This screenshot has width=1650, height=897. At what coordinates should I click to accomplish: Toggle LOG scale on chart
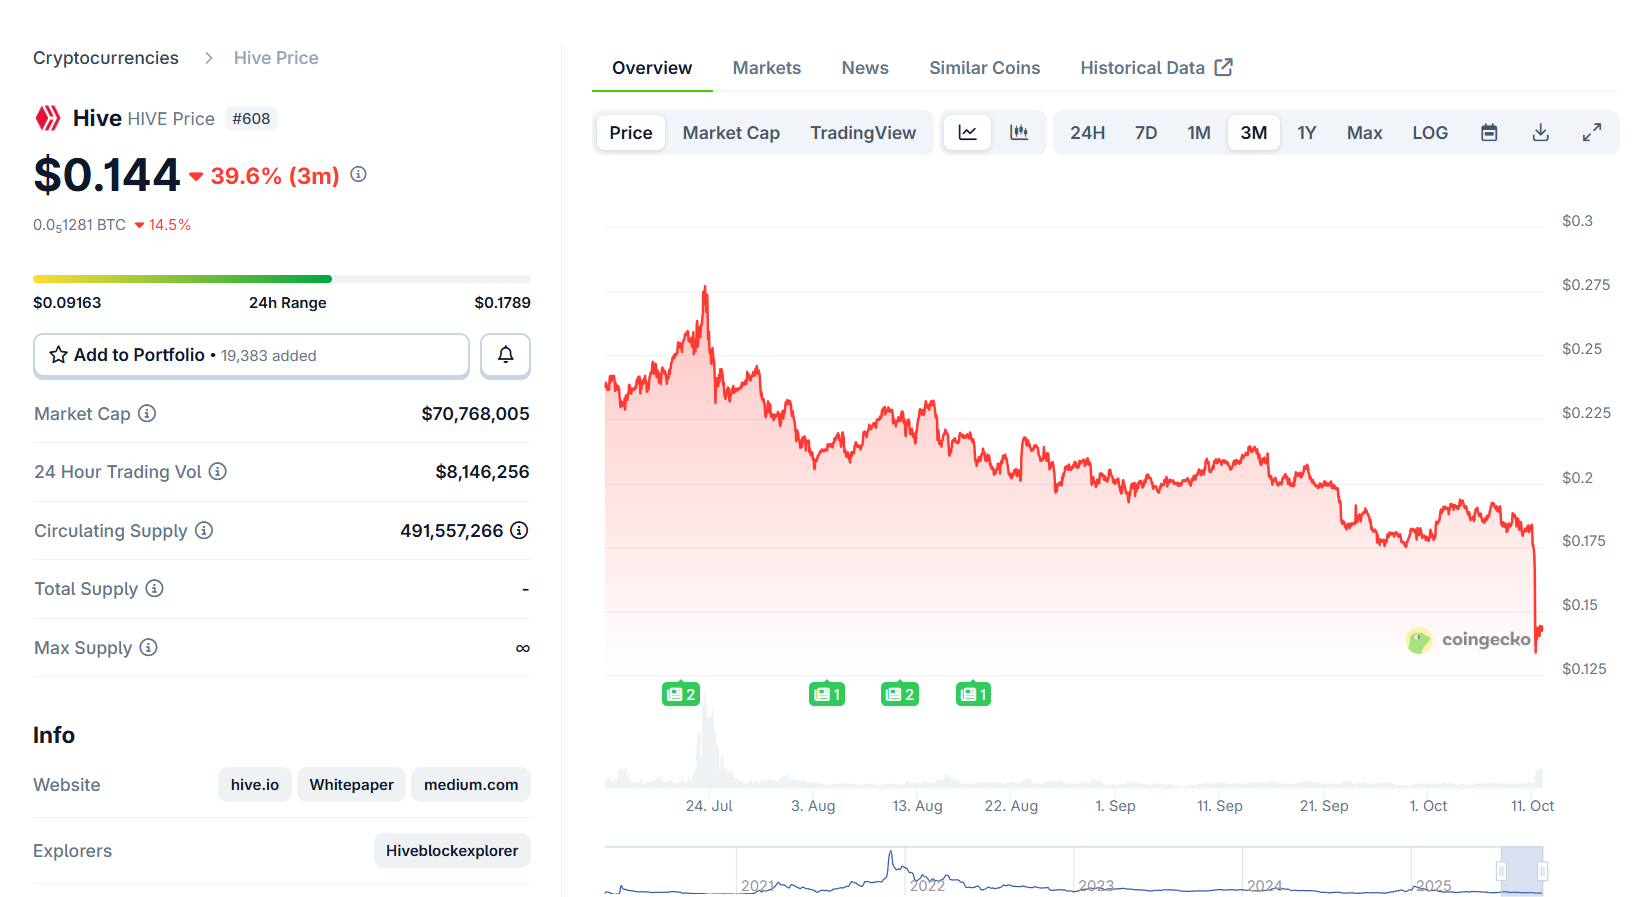[x=1430, y=133]
